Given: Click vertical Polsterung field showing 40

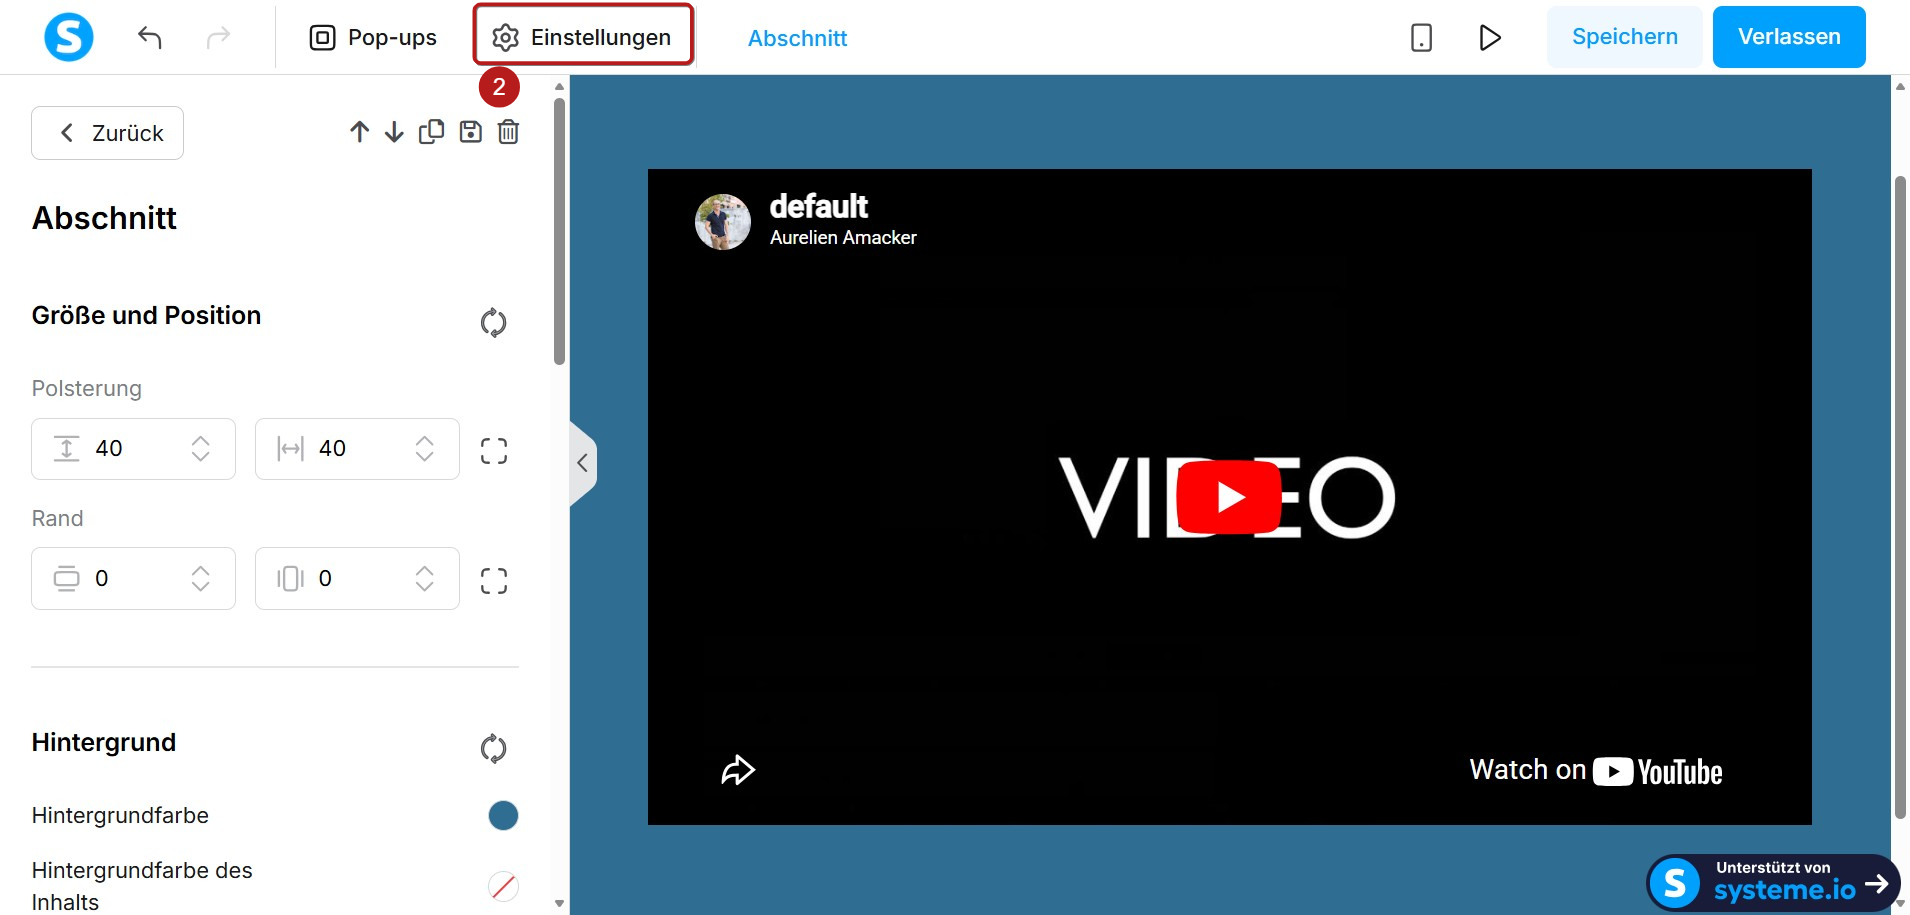Looking at the screenshot, I should (x=134, y=449).
